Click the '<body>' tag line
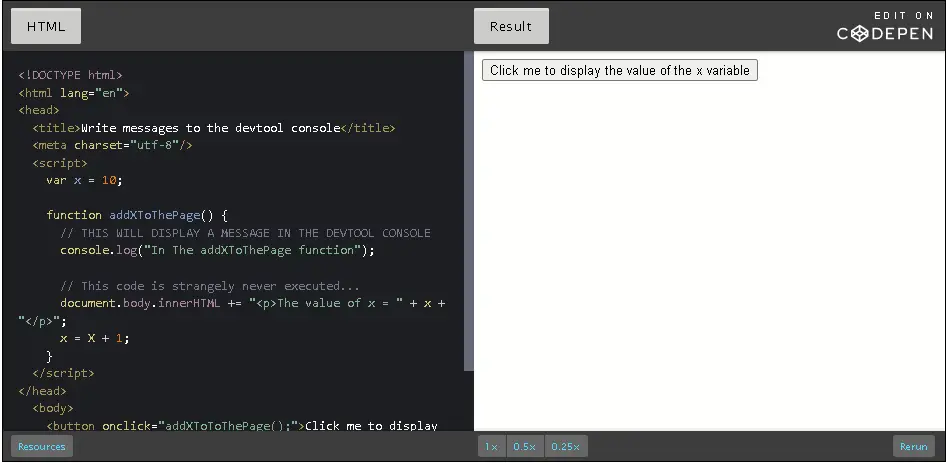This screenshot has width=946, height=463. pos(53,409)
